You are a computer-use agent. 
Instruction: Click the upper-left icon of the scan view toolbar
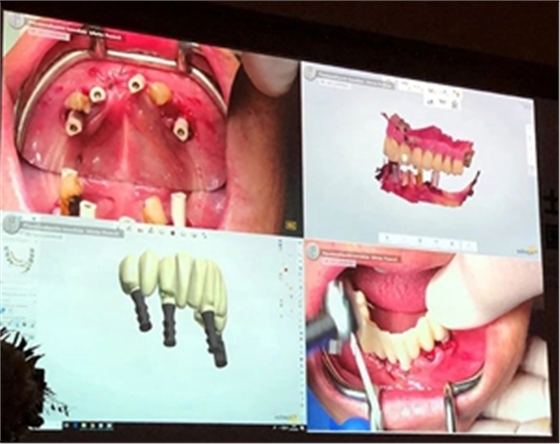coord(430,91)
